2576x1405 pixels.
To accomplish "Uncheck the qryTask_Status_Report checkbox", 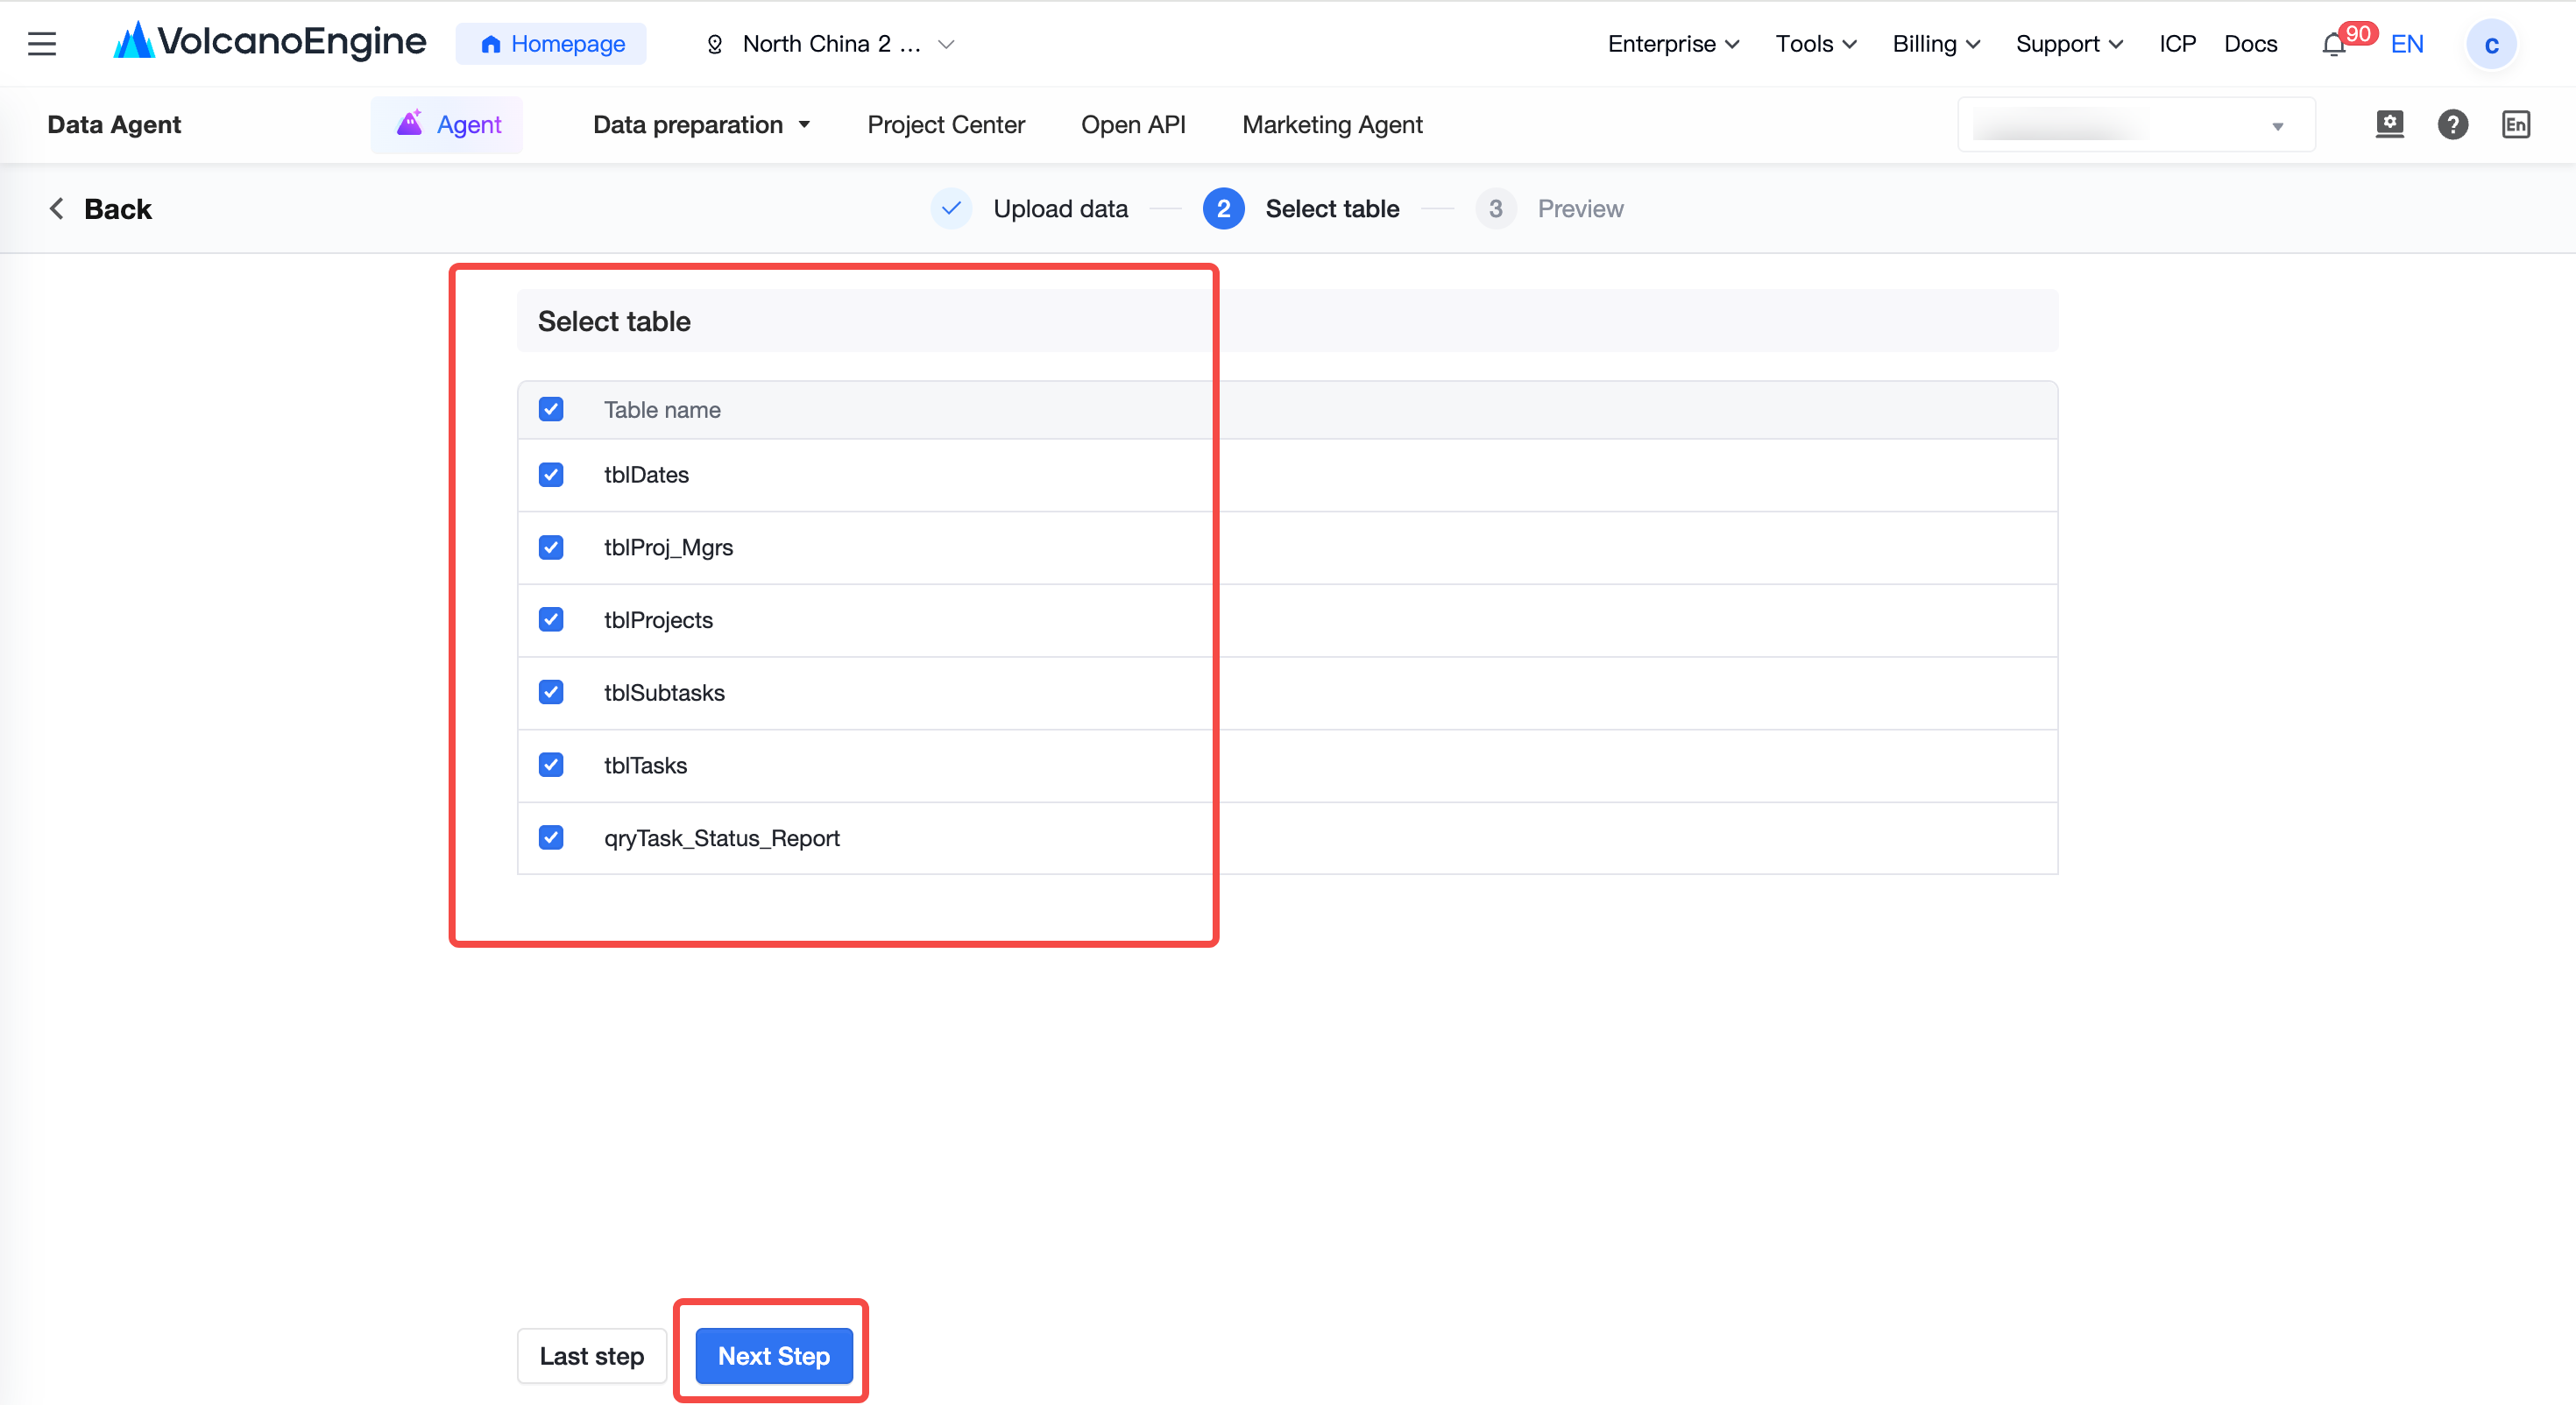I will click(551, 837).
